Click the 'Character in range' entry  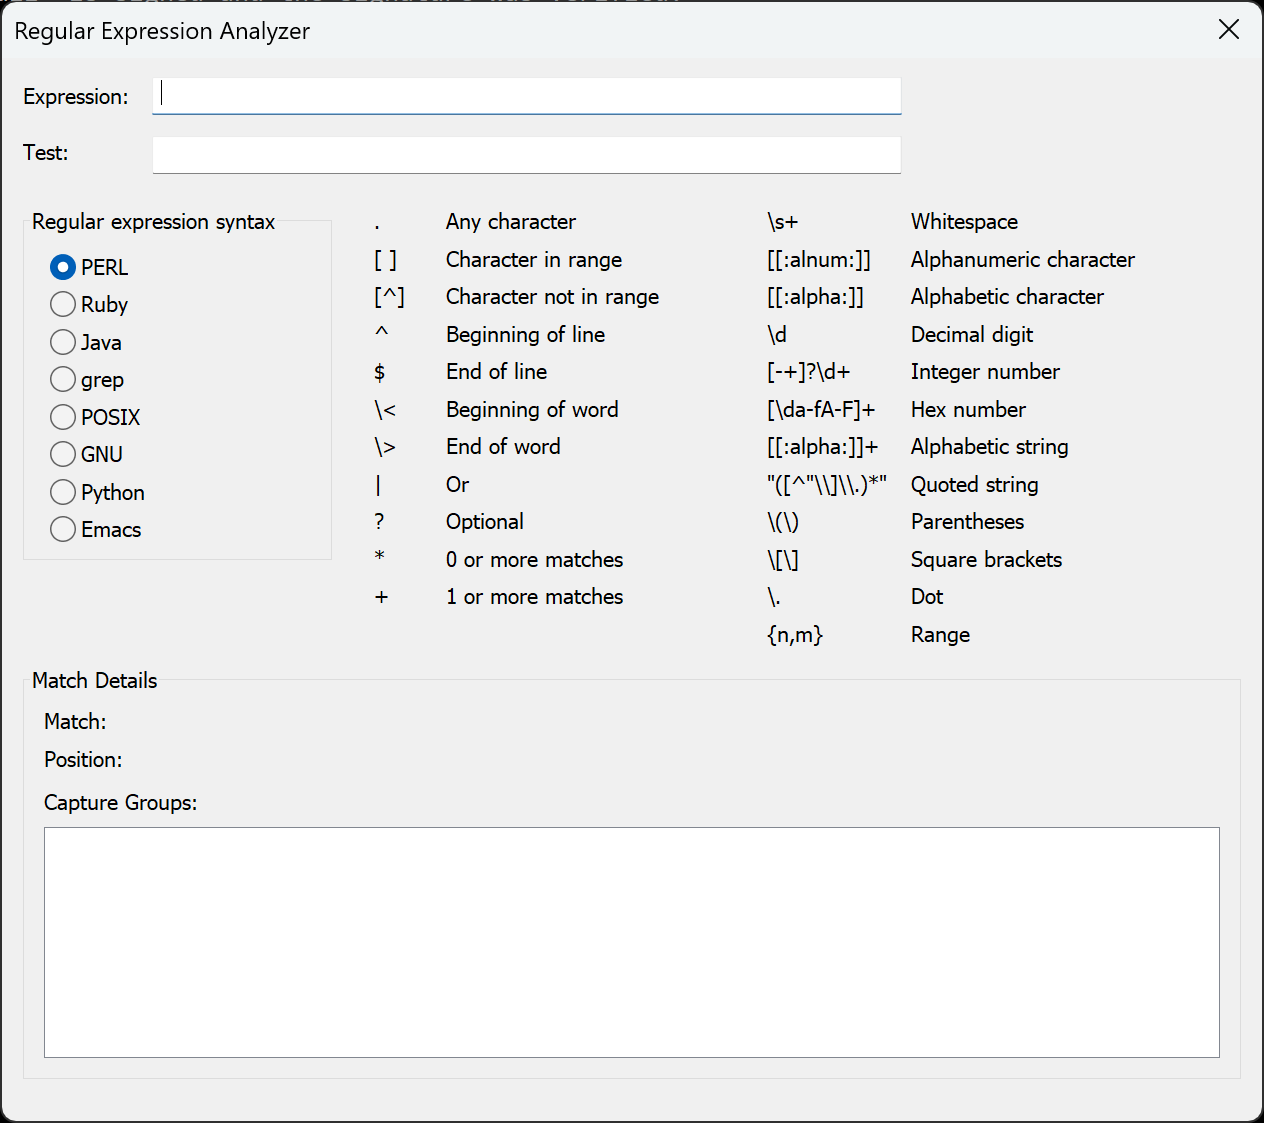534,259
